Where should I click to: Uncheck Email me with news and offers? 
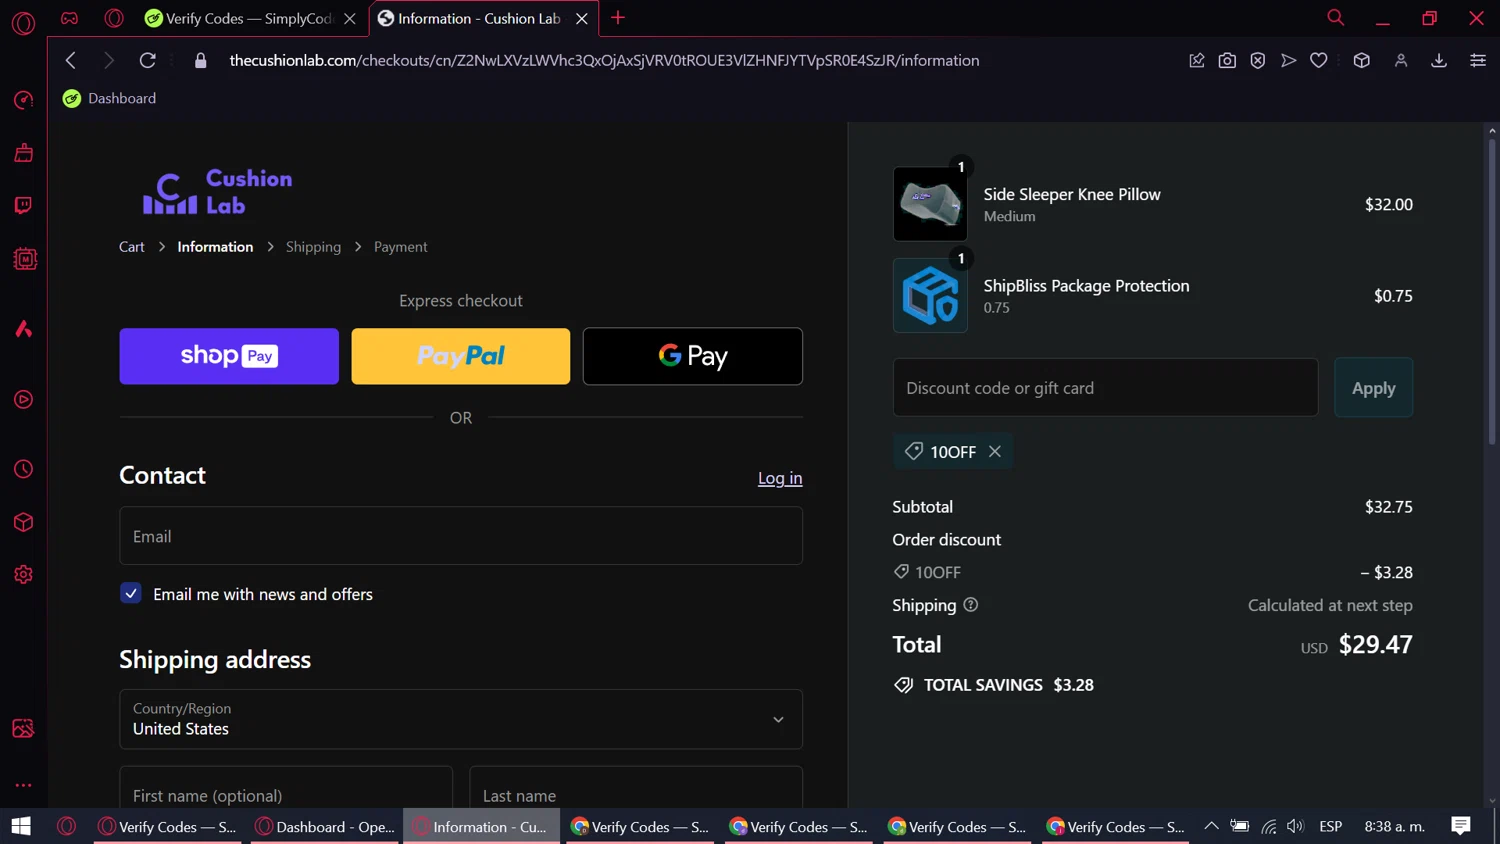click(131, 593)
